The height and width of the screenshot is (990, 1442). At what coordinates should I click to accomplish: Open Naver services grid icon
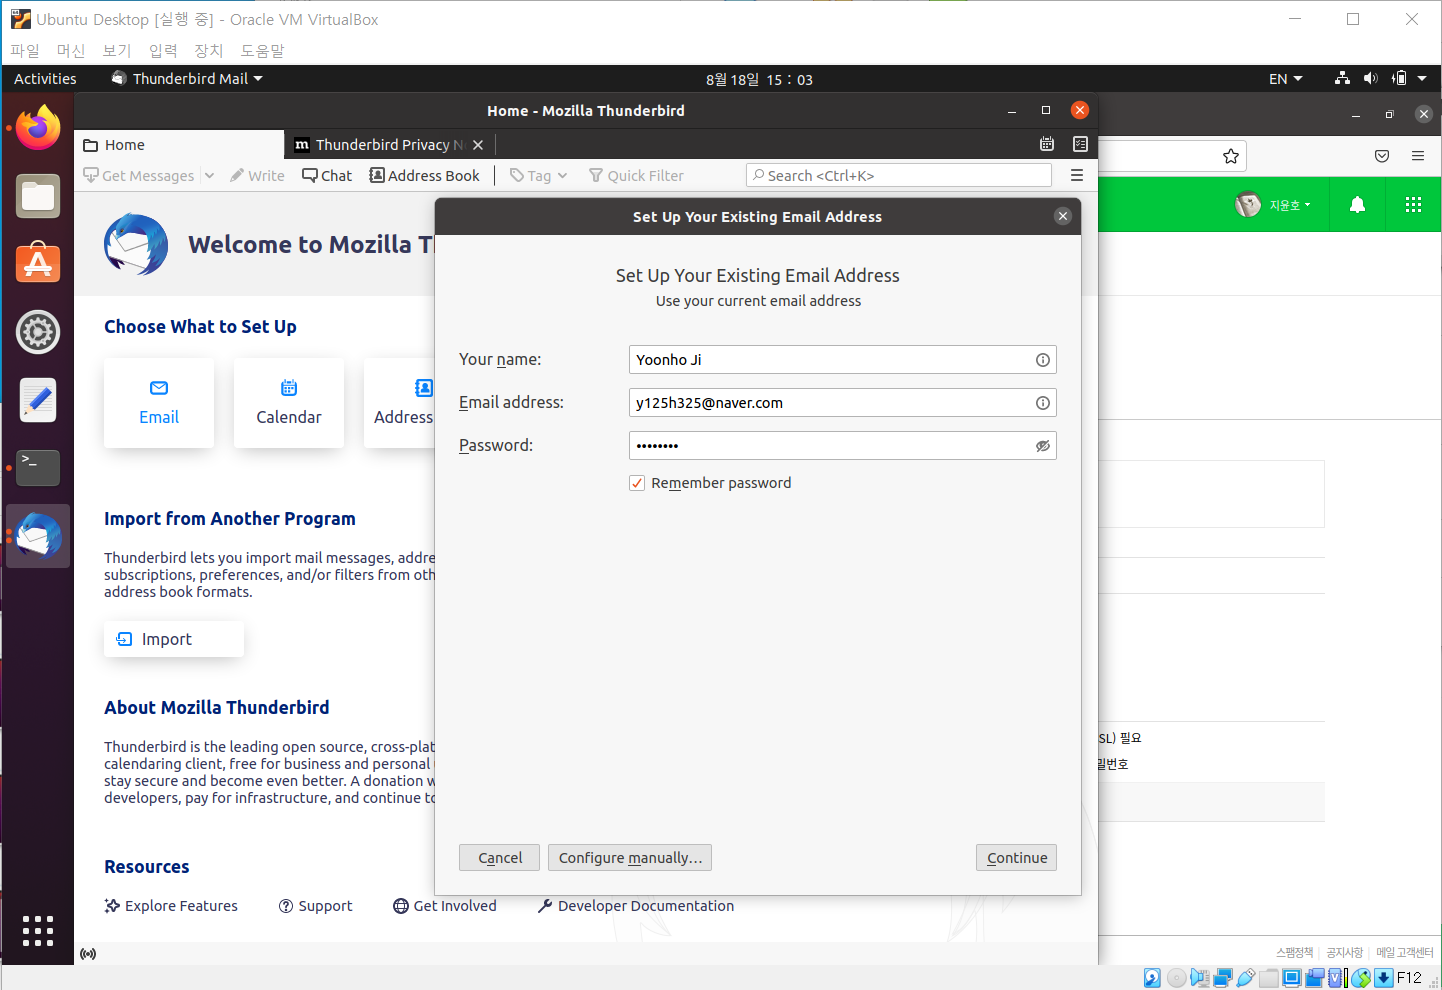(x=1413, y=205)
